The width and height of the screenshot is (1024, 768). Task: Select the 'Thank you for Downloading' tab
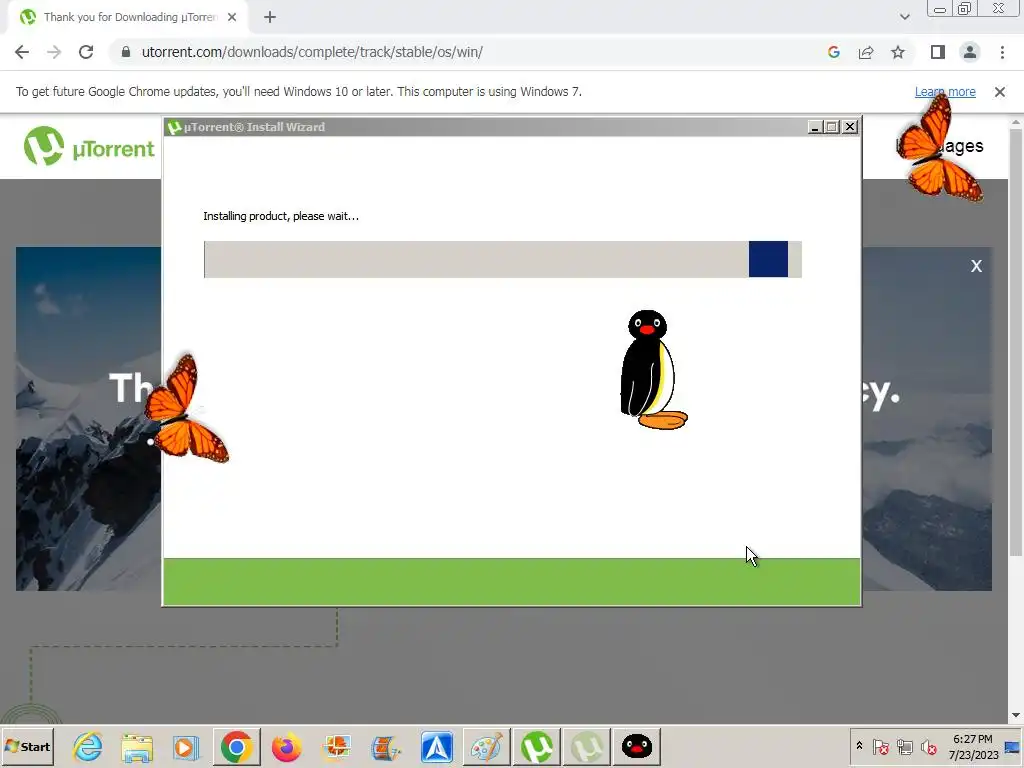point(129,18)
